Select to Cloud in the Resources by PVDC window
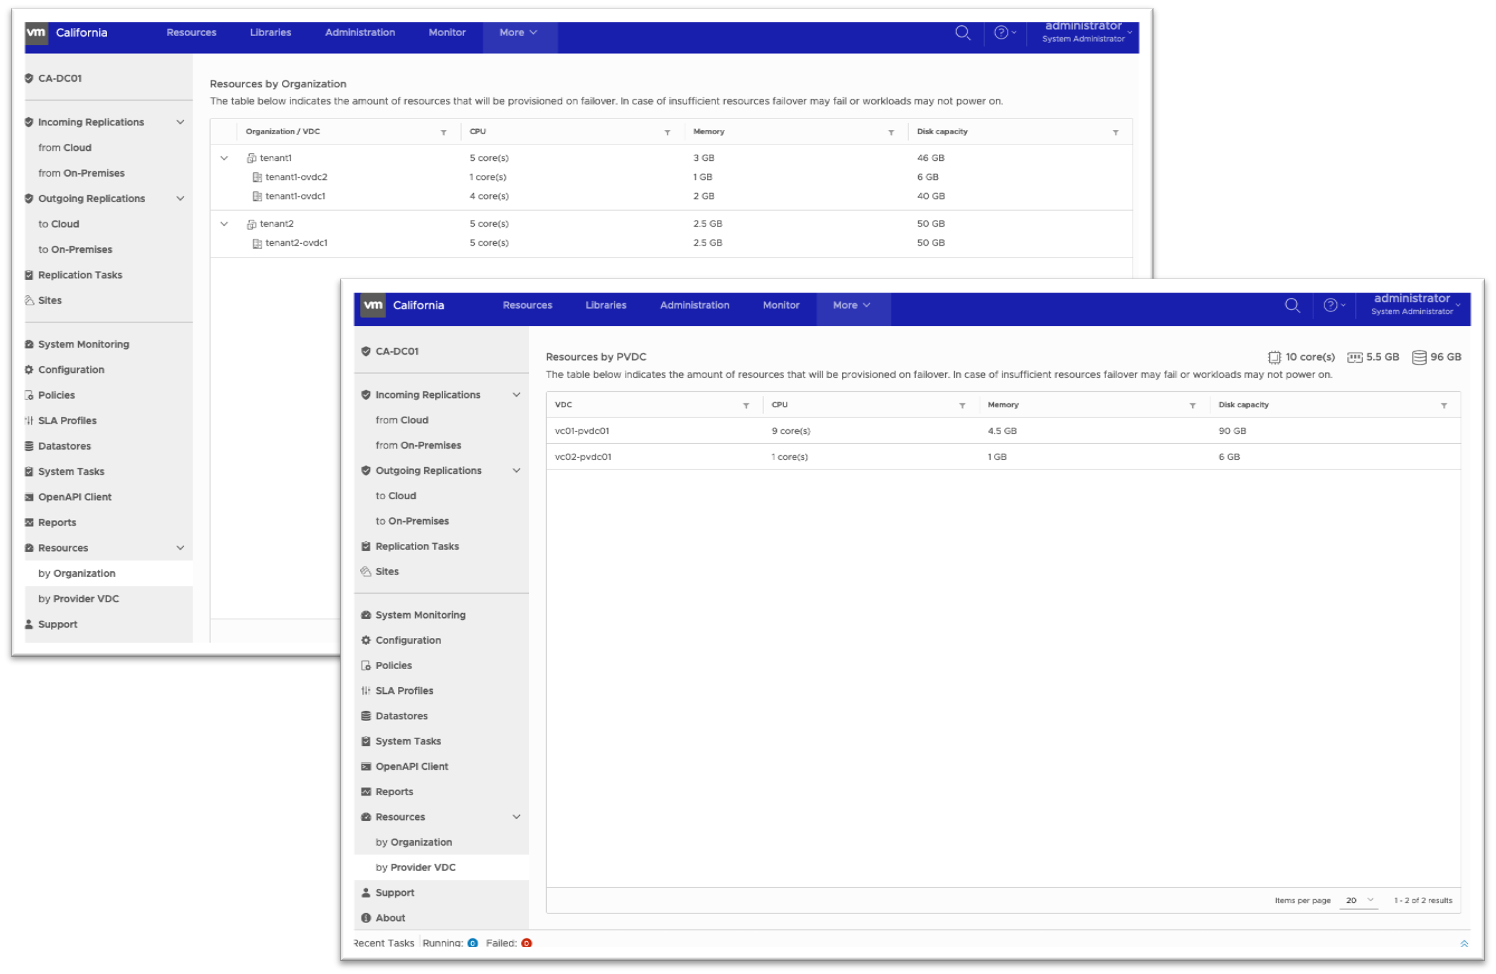The width and height of the screenshot is (1496, 974). [x=396, y=495]
